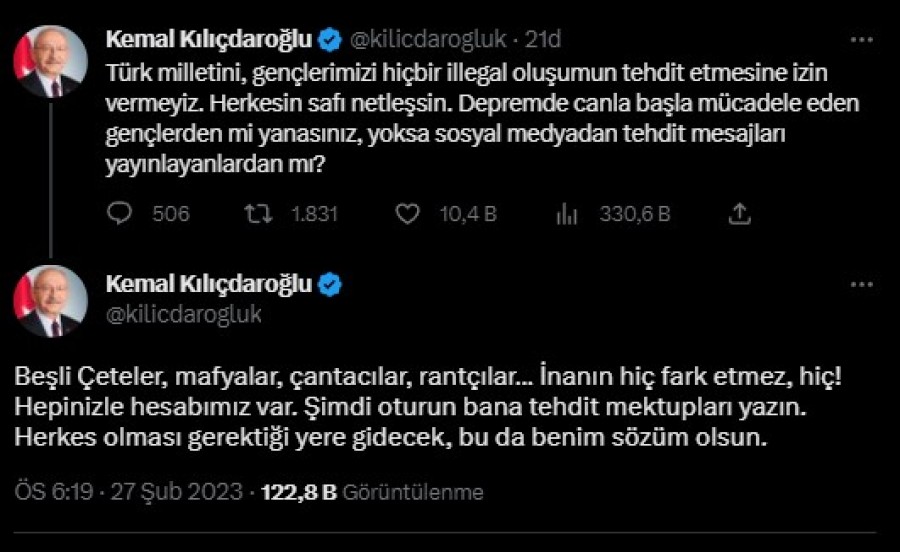Like the first tweet with heart icon
Viewport: 900px width, 552px height.
pyautogui.click(x=406, y=213)
